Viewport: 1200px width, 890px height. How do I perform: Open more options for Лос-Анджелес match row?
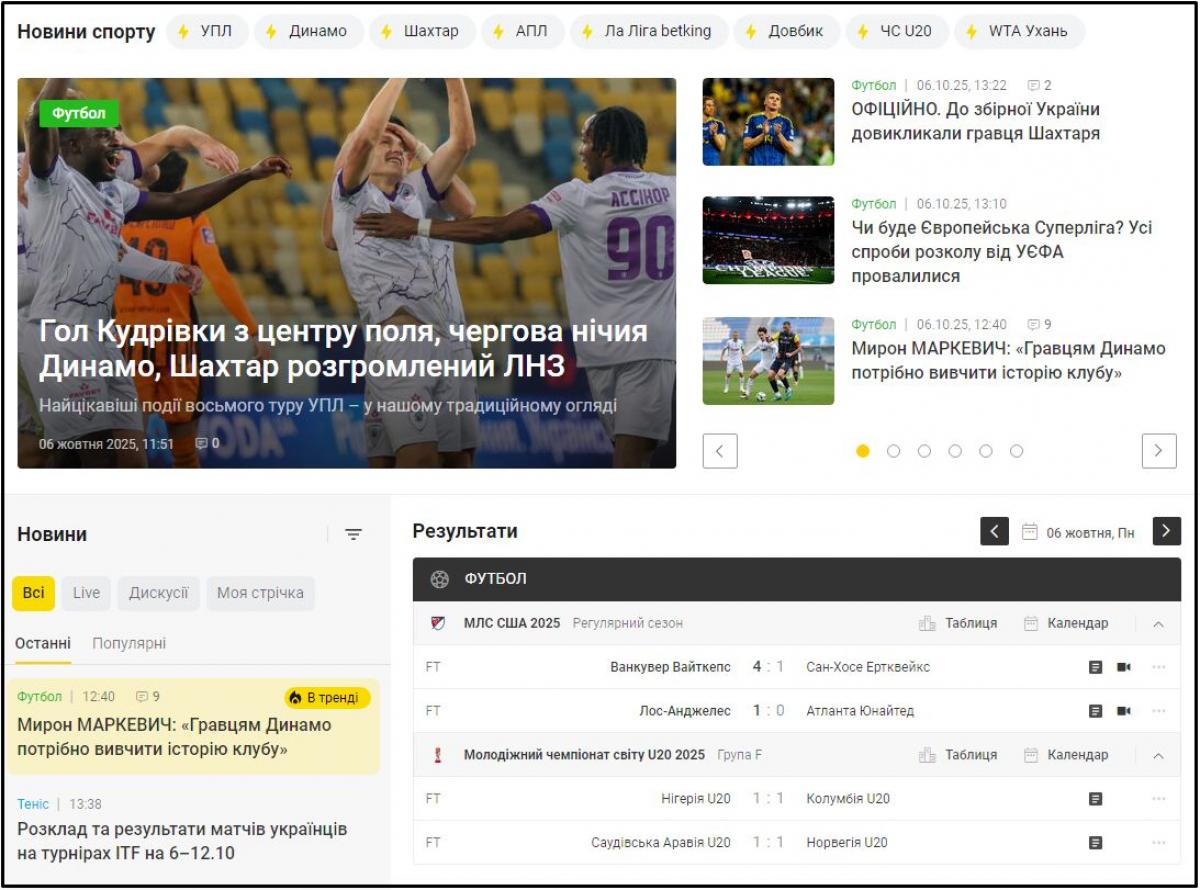click(x=1158, y=711)
